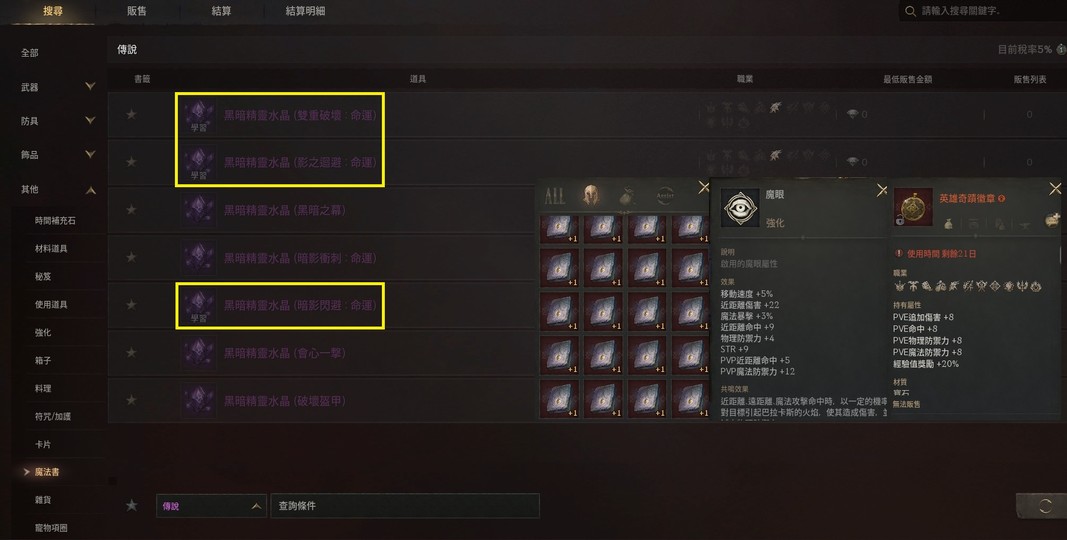Bookmark star for 黑暗精靈水晶 (雙重破壞:命運)
The height and width of the screenshot is (540, 1067).
131,114
